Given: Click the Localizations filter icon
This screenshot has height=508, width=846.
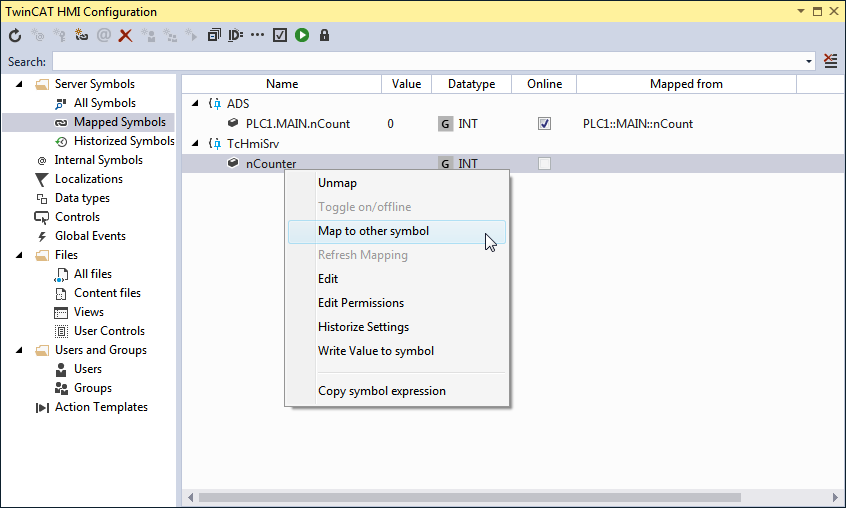Looking at the screenshot, I should pos(42,180).
